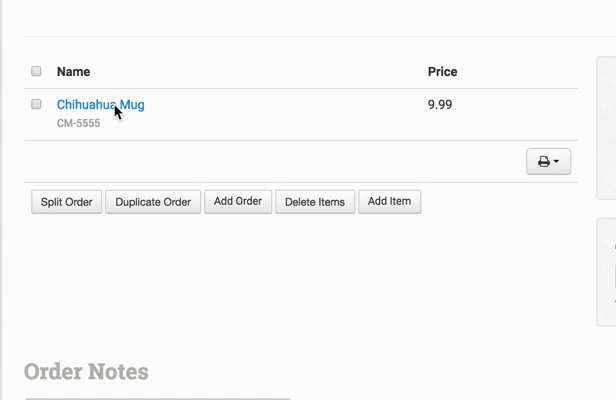Click the Add Order button
616x400 pixels.
click(238, 201)
